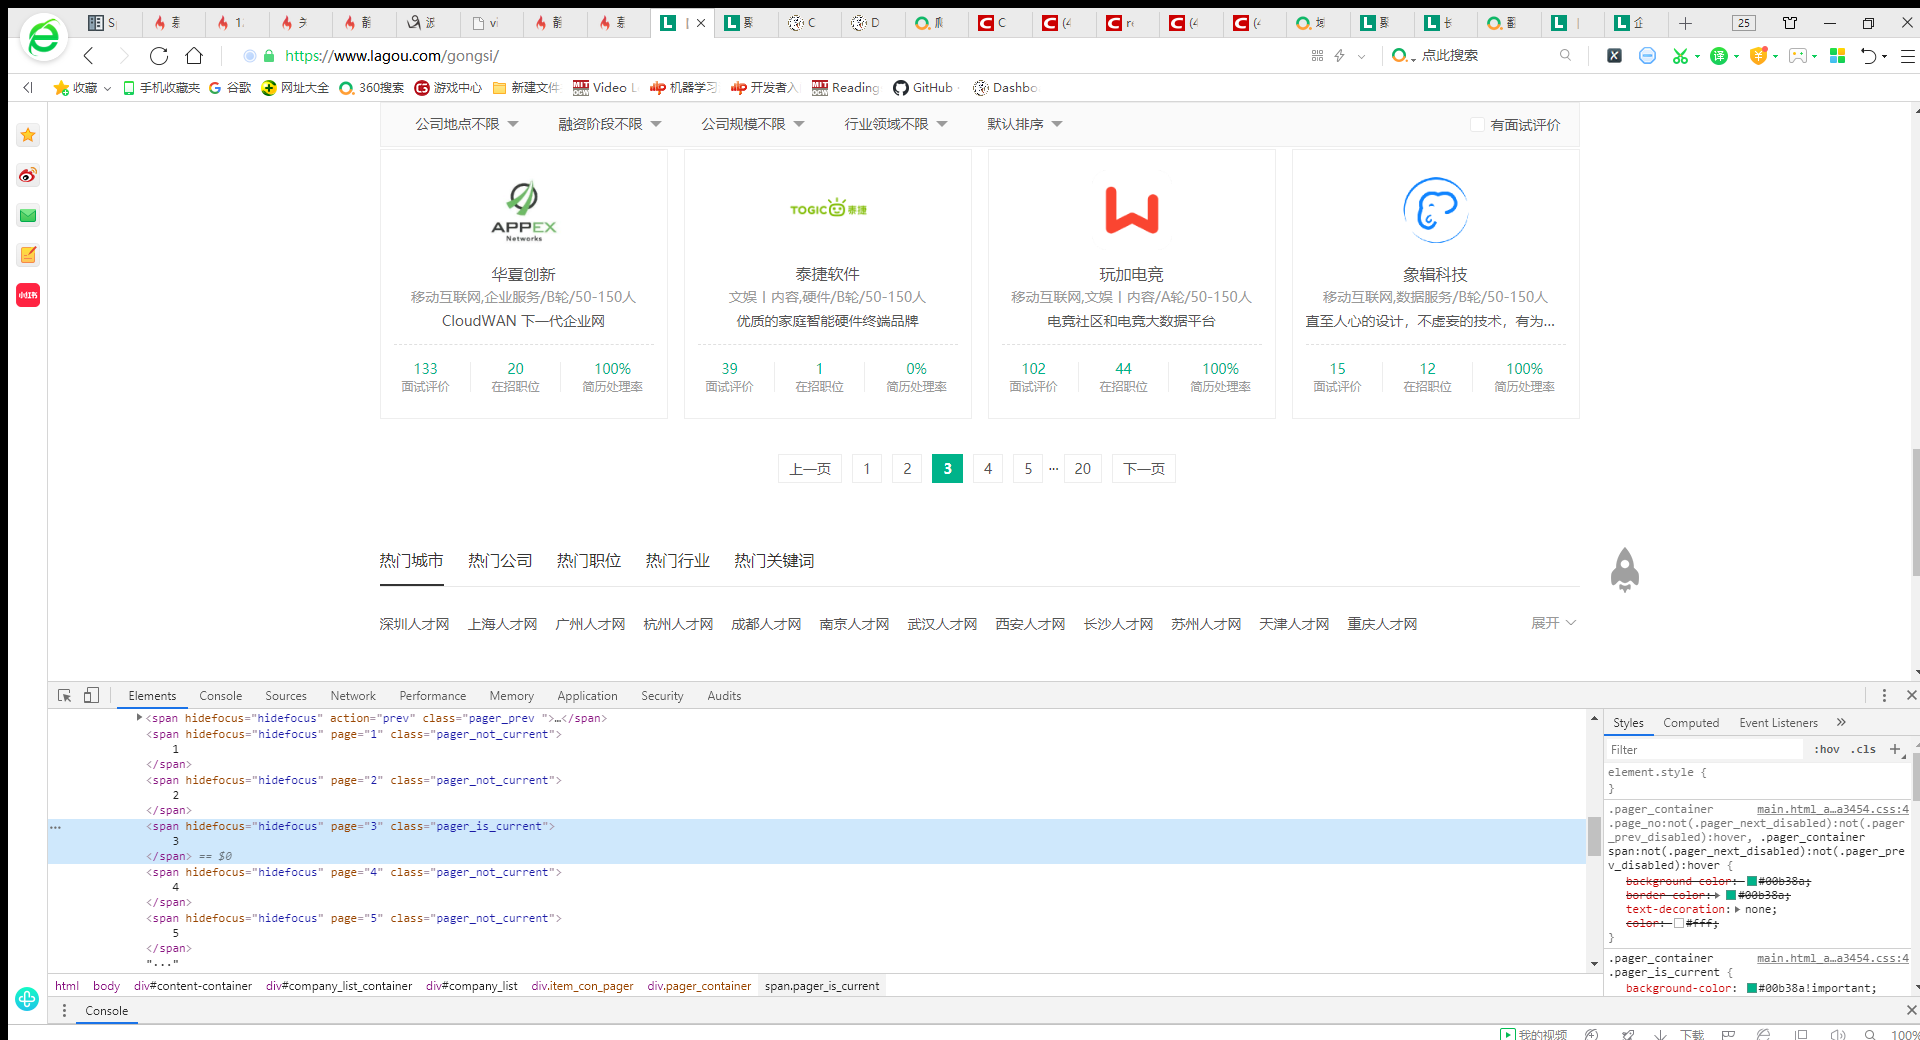This screenshot has height=1040, width=1920.
Task: Expand text-decoration property triangle
Action: pyautogui.click(x=1737, y=910)
